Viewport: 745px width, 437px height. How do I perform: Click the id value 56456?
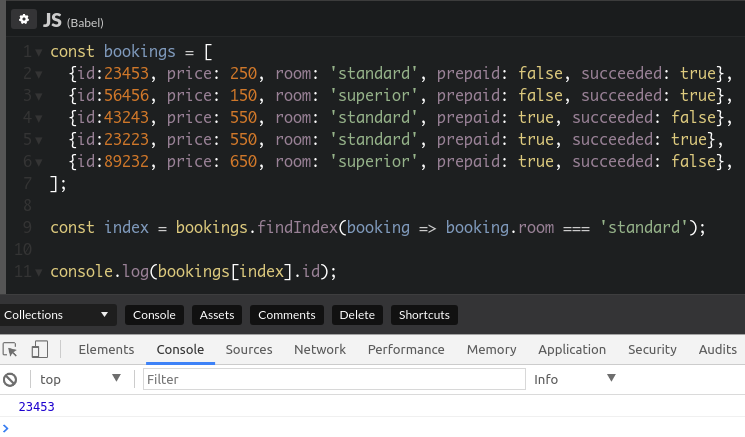(x=126, y=95)
